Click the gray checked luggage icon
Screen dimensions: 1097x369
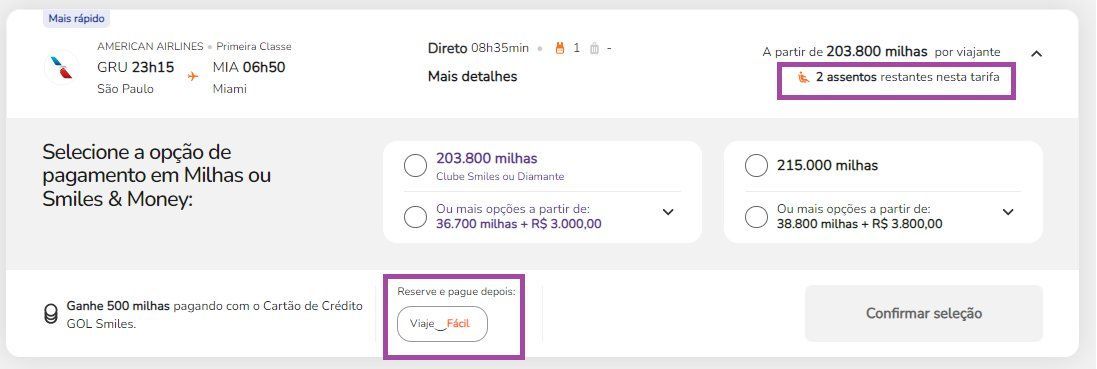point(594,48)
